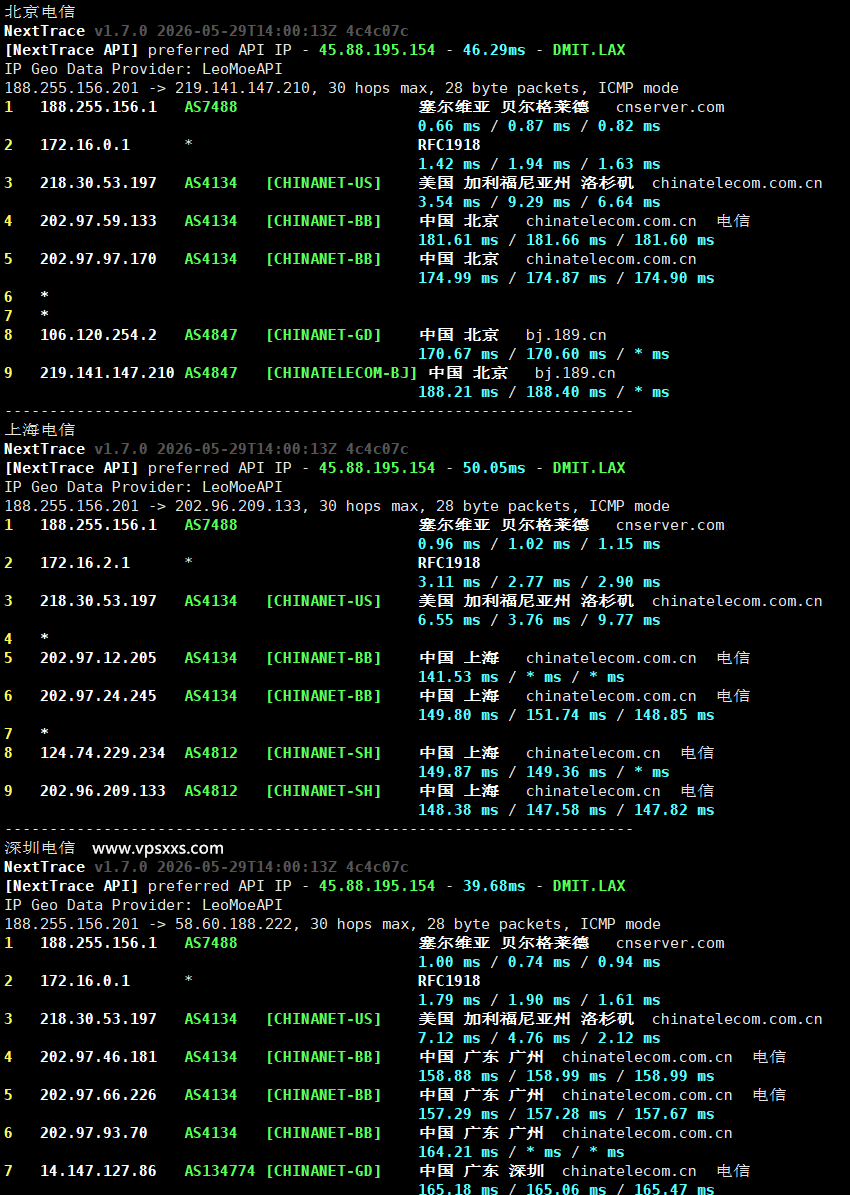Image resolution: width=850 pixels, height=1195 pixels.
Task: Select the 1.42 ms latency value
Action: point(449,164)
